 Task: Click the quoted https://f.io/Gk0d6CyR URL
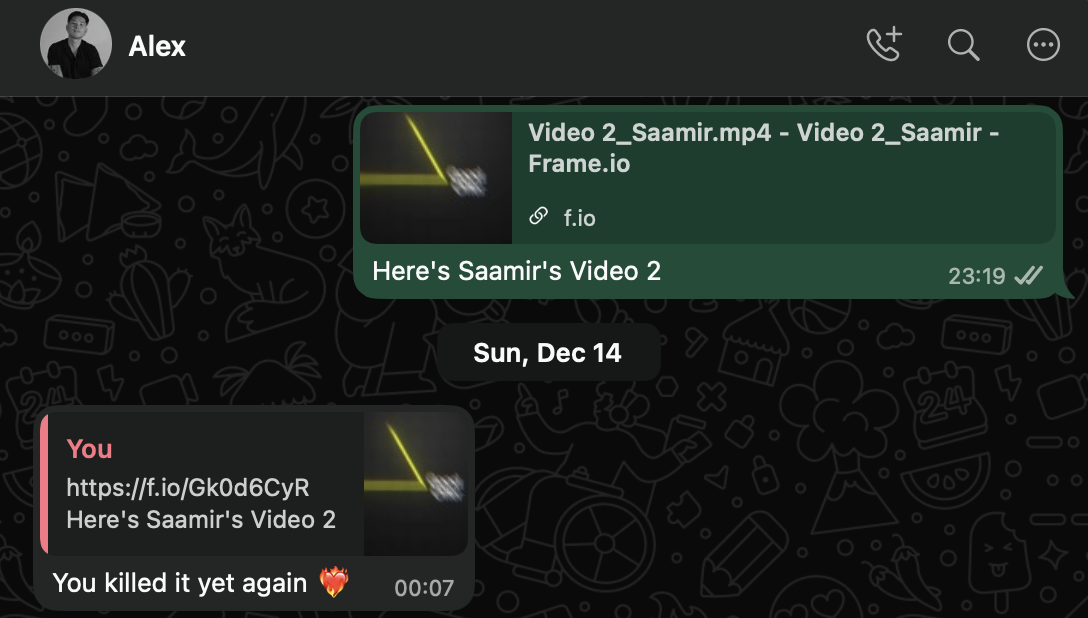click(x=188, y=488)
